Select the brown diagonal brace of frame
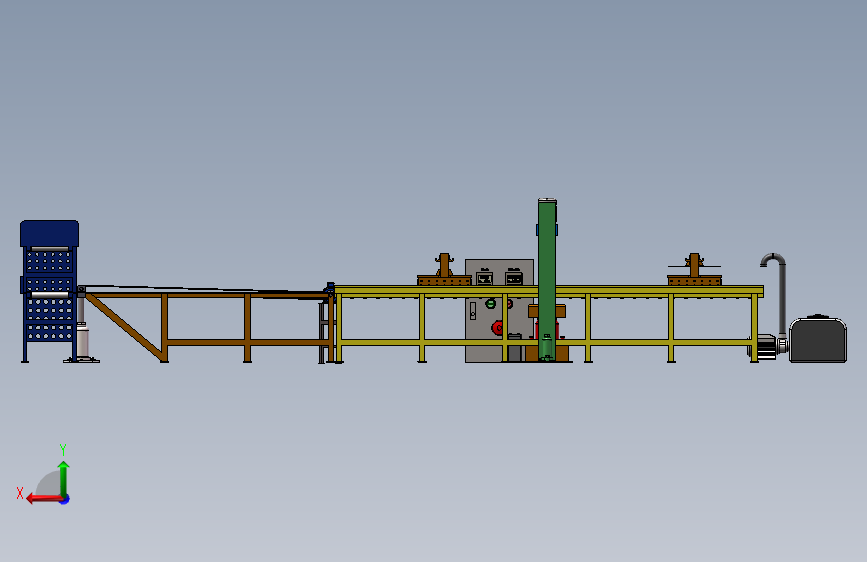867x562 pixels. point(124,326)
